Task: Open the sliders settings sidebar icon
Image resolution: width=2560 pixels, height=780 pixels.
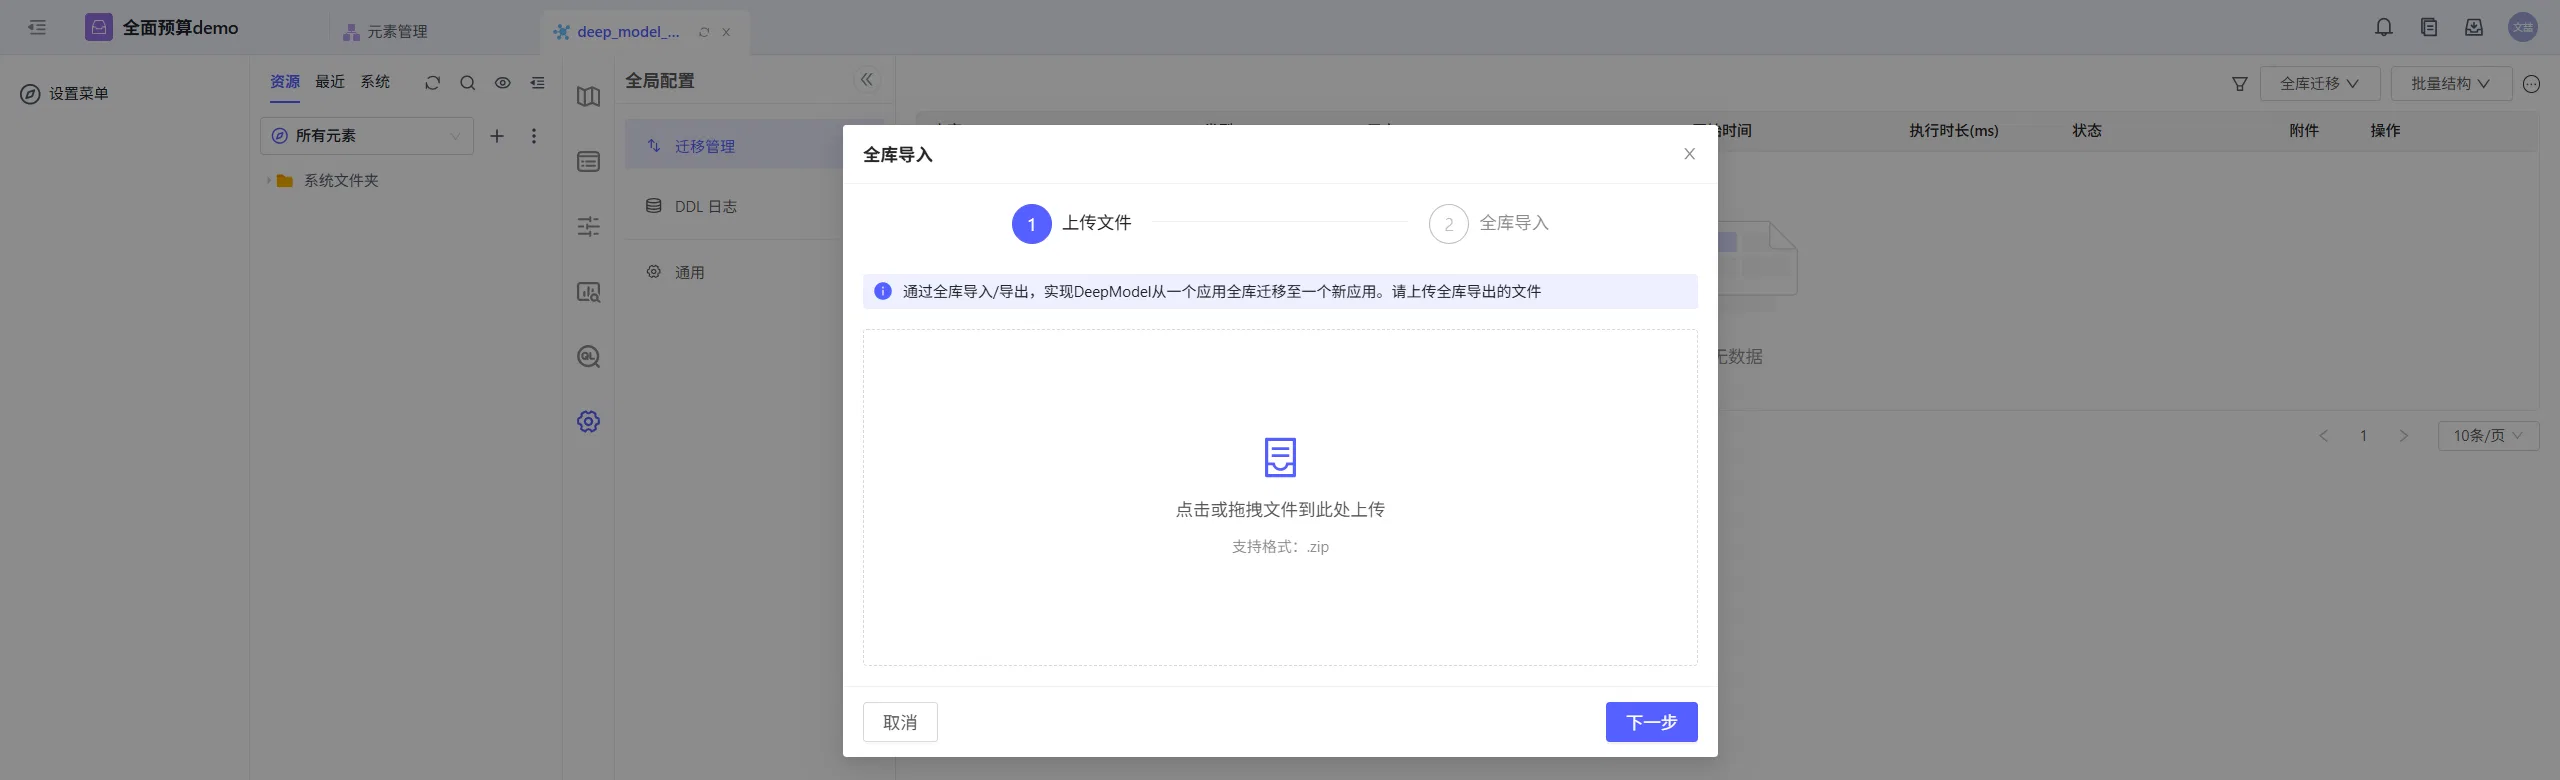Action: click(589, 226)
